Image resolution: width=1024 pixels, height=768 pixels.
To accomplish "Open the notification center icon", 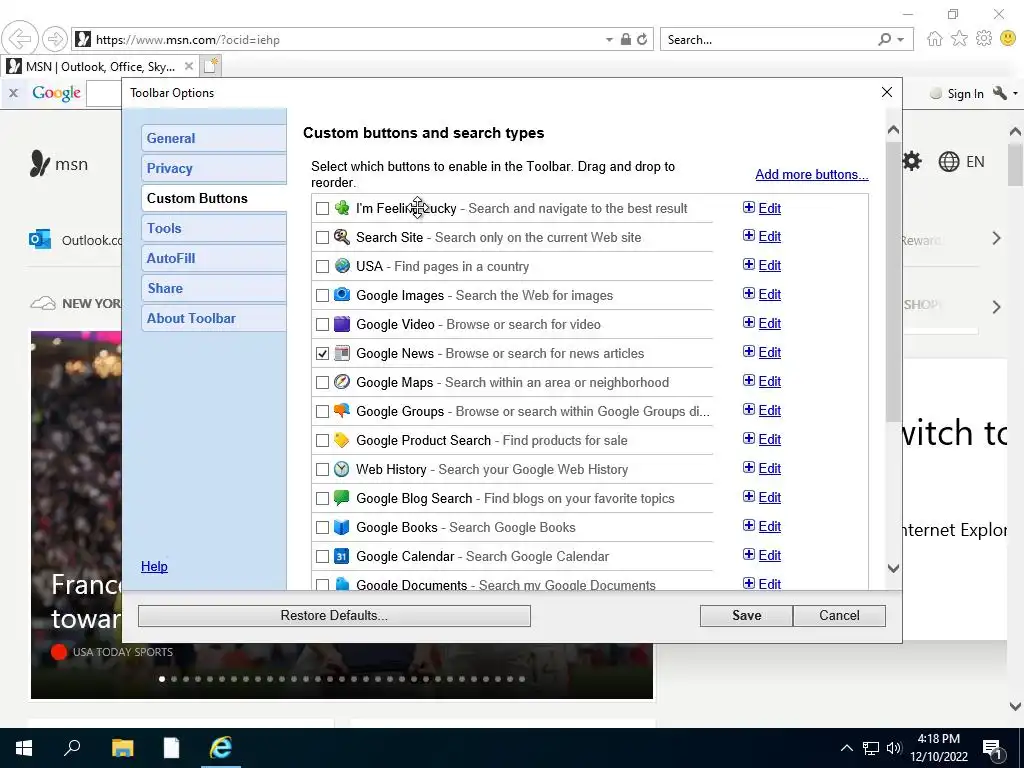I will pyautogui.click(x=992, y=750).
